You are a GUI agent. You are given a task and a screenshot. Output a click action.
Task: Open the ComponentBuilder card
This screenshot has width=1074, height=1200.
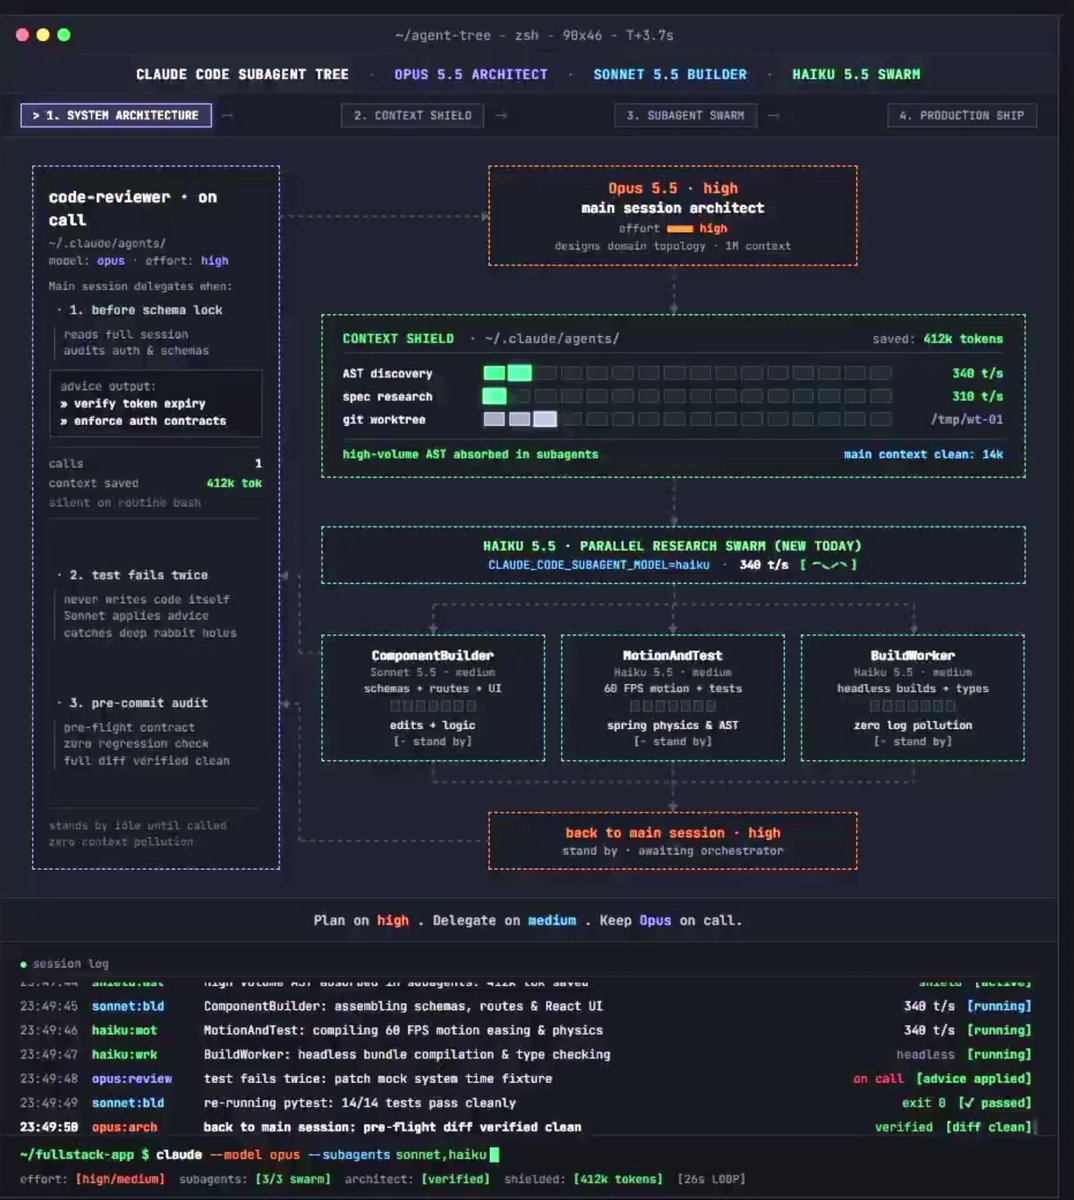coord(433,698)
